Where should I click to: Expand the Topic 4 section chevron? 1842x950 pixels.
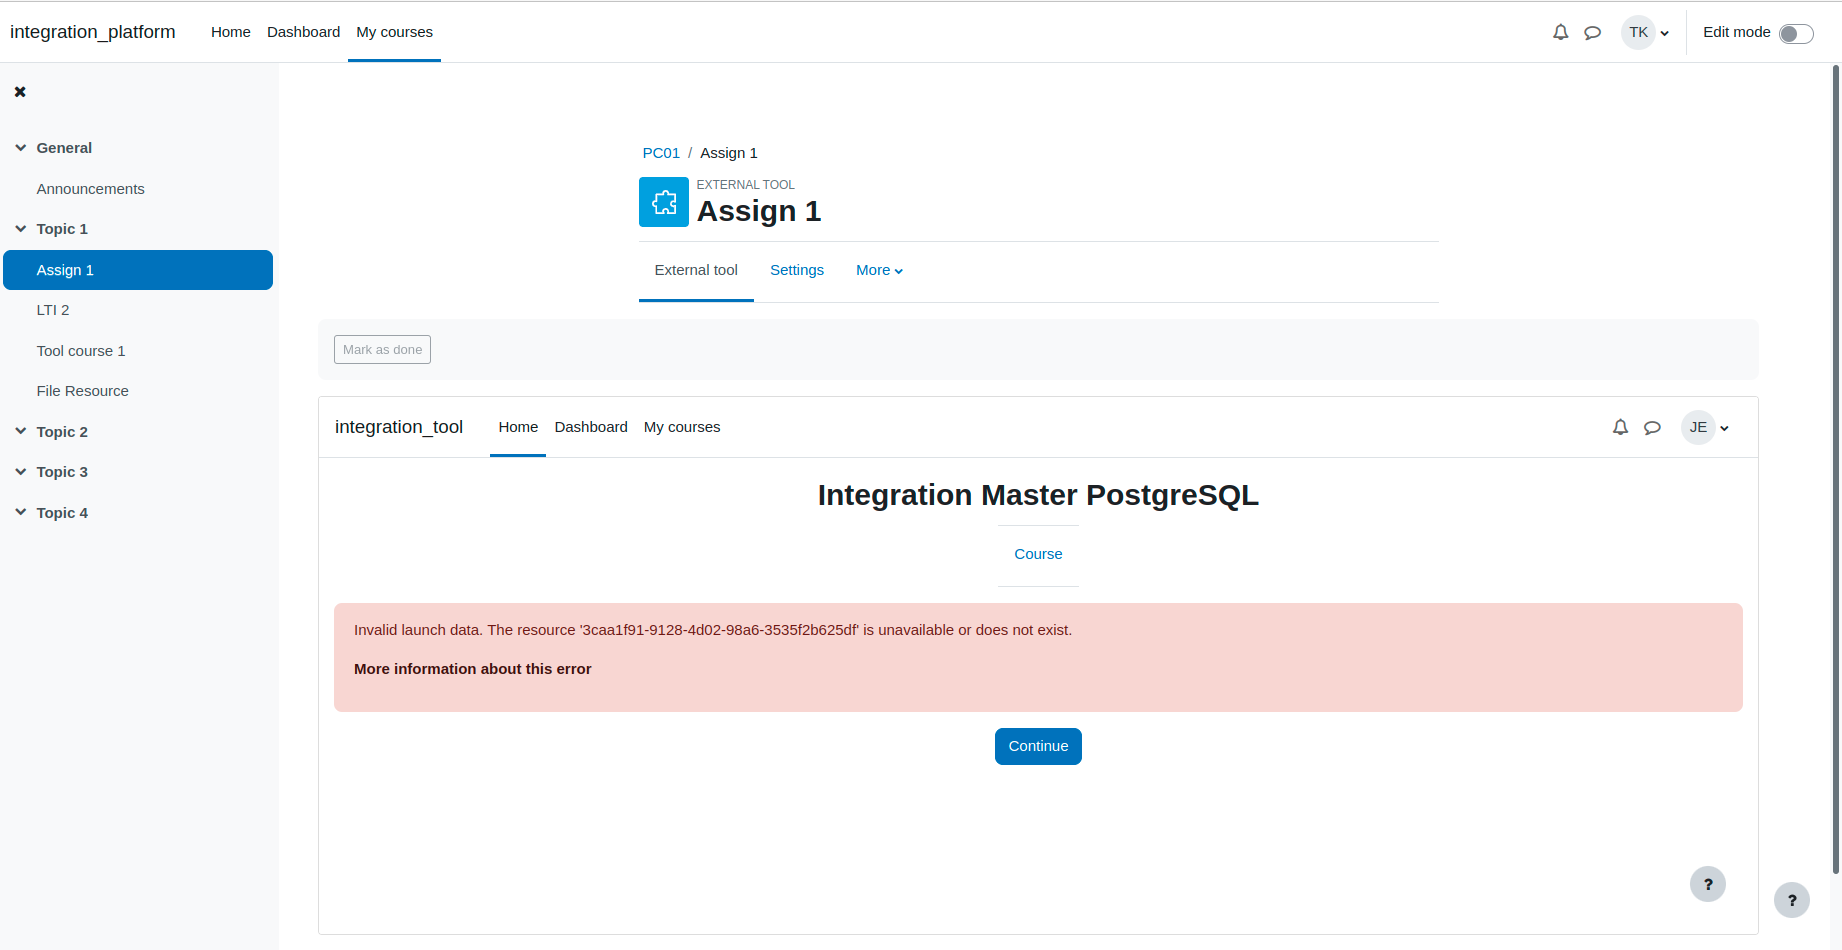click(21, 513)
